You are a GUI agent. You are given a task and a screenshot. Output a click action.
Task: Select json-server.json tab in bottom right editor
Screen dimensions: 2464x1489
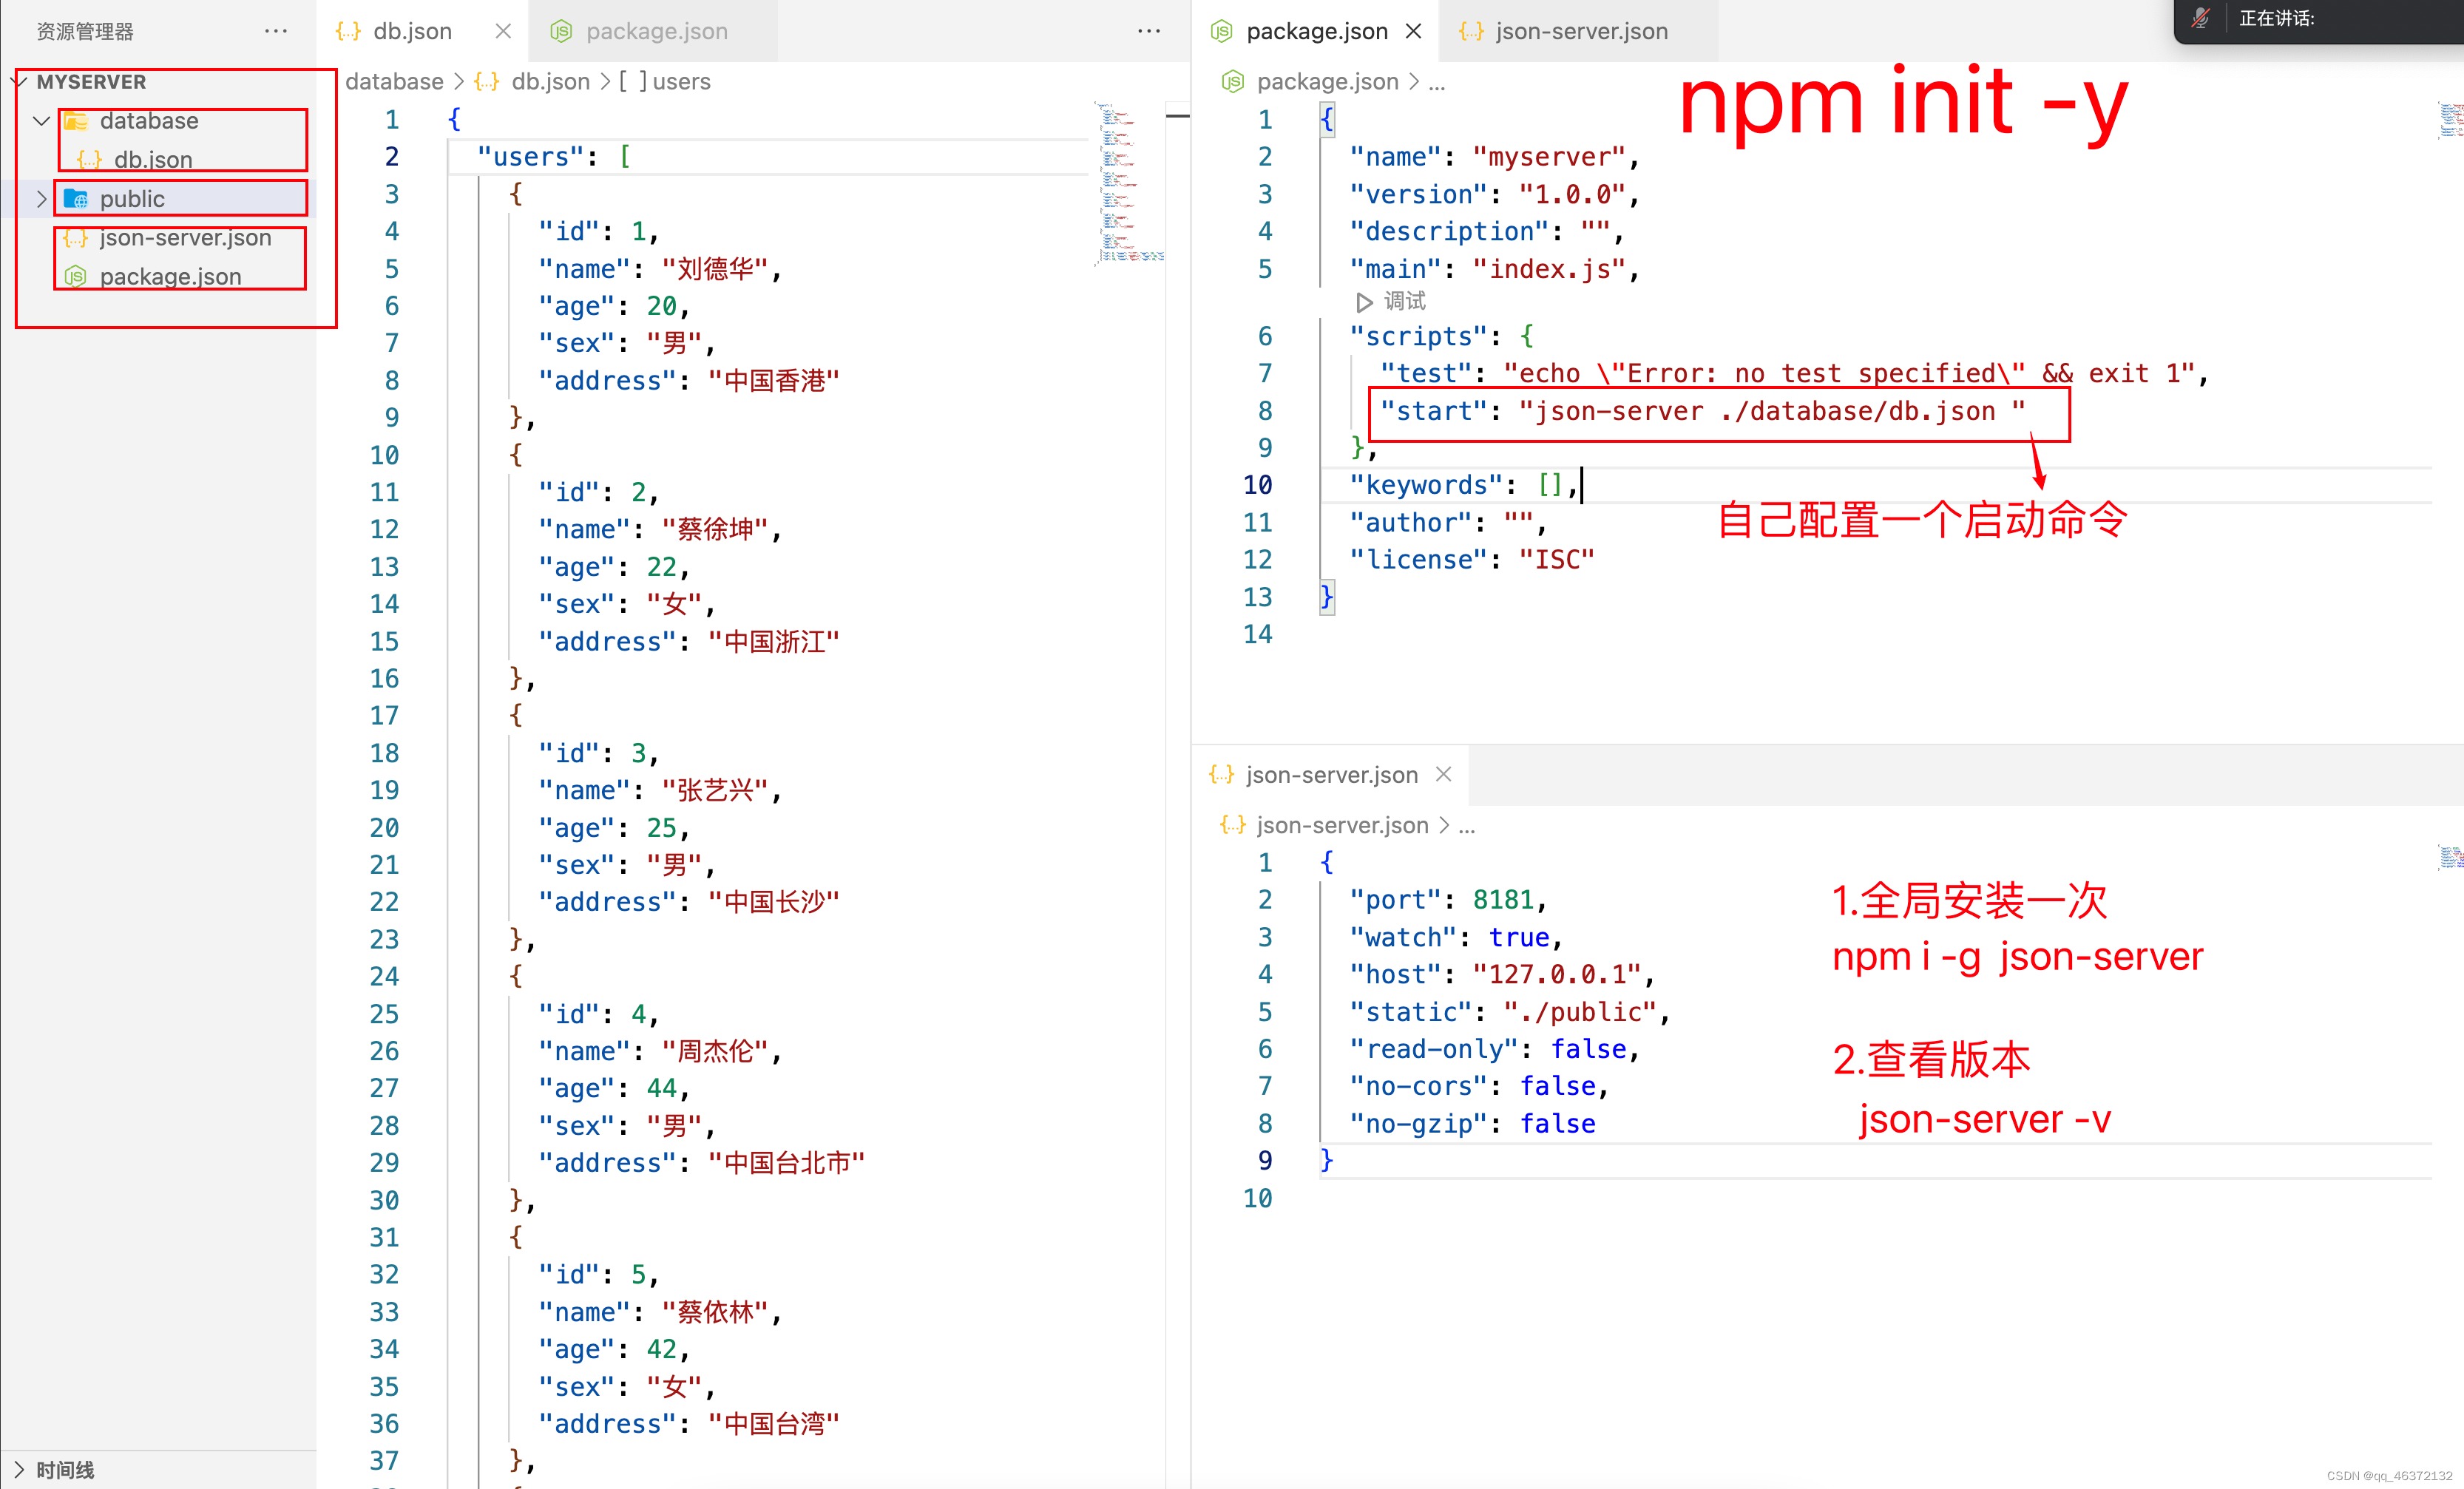click(x=1331, y=775)
